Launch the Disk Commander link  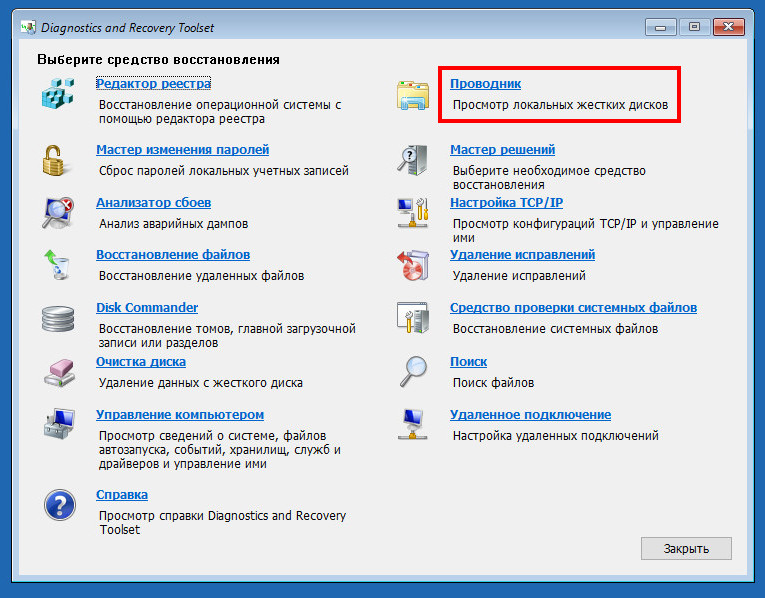point(147,307)
